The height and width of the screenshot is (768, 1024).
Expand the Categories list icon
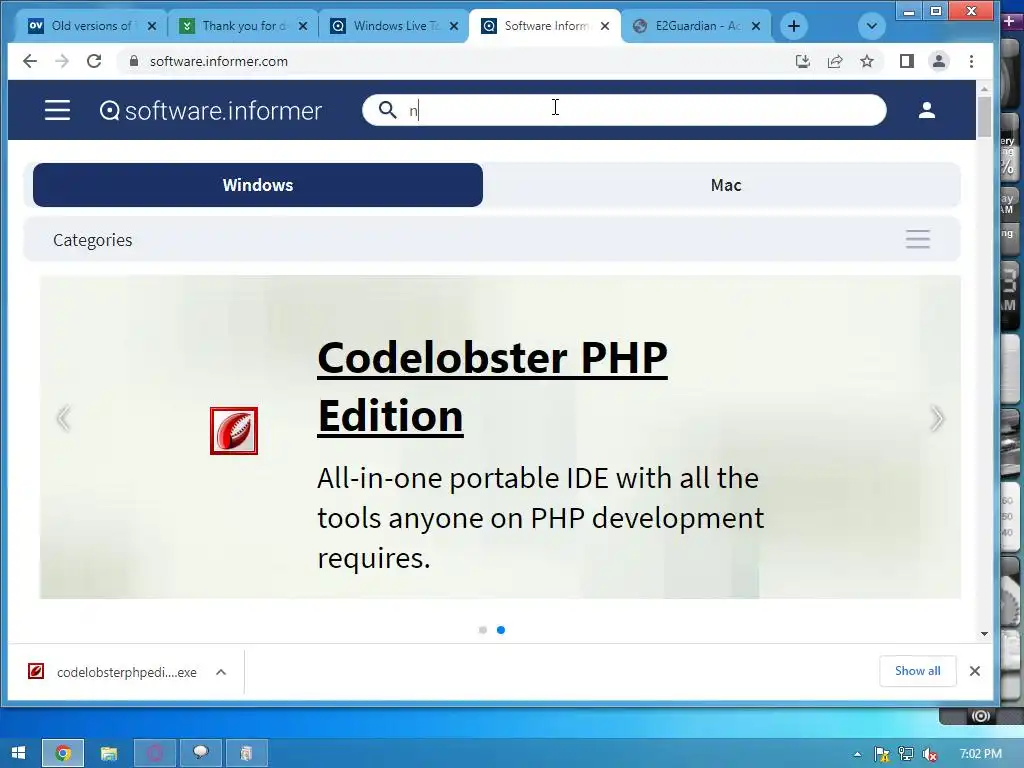click(918, 239)
